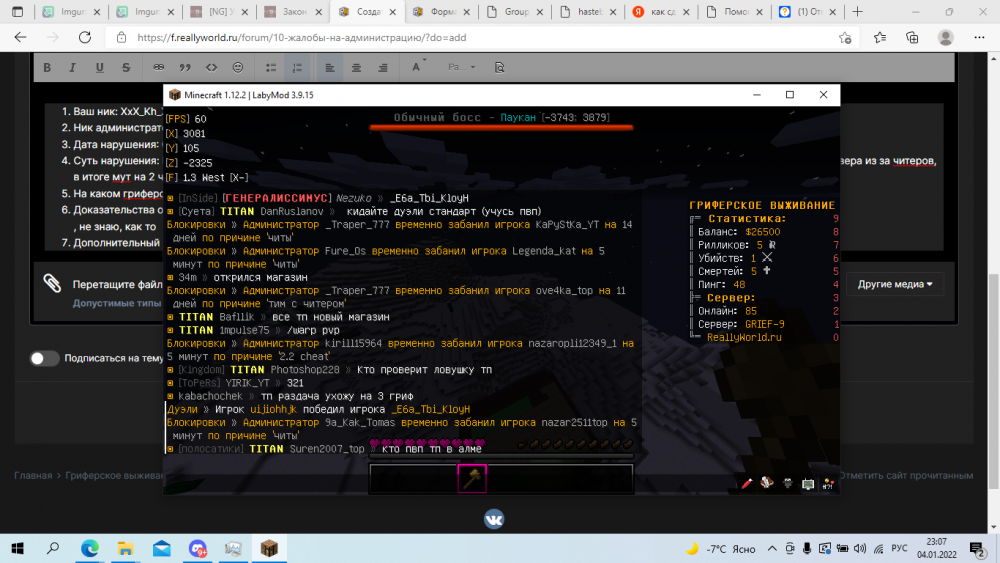Toggle the numbered list in the editor
The height and width of the screenshot is (563, 1000).
pyautogui.click(x=297, y=67)
